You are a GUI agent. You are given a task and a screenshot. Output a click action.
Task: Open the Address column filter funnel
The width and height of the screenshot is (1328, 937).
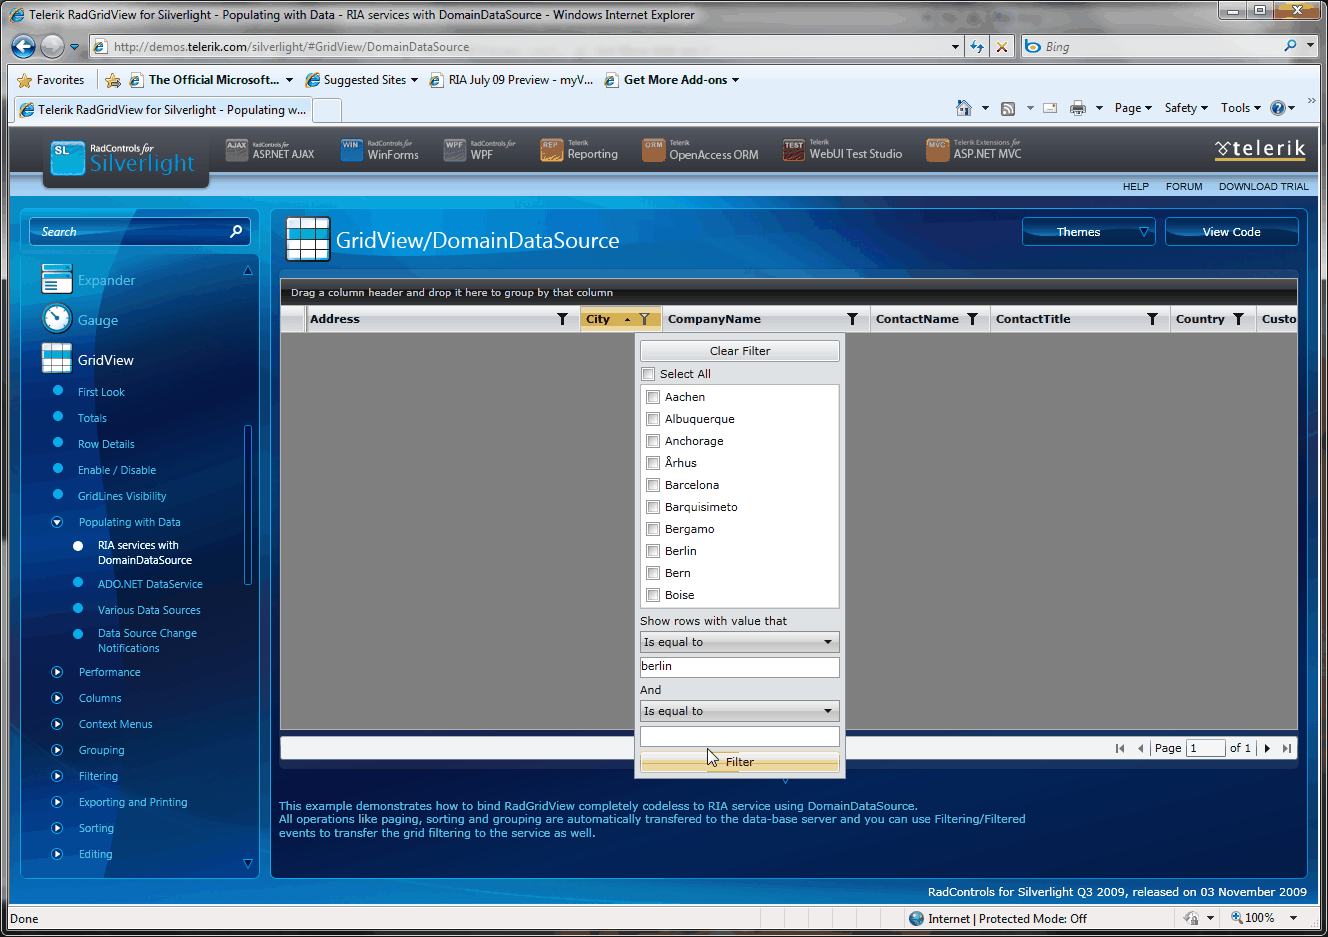tap(562, 319)
